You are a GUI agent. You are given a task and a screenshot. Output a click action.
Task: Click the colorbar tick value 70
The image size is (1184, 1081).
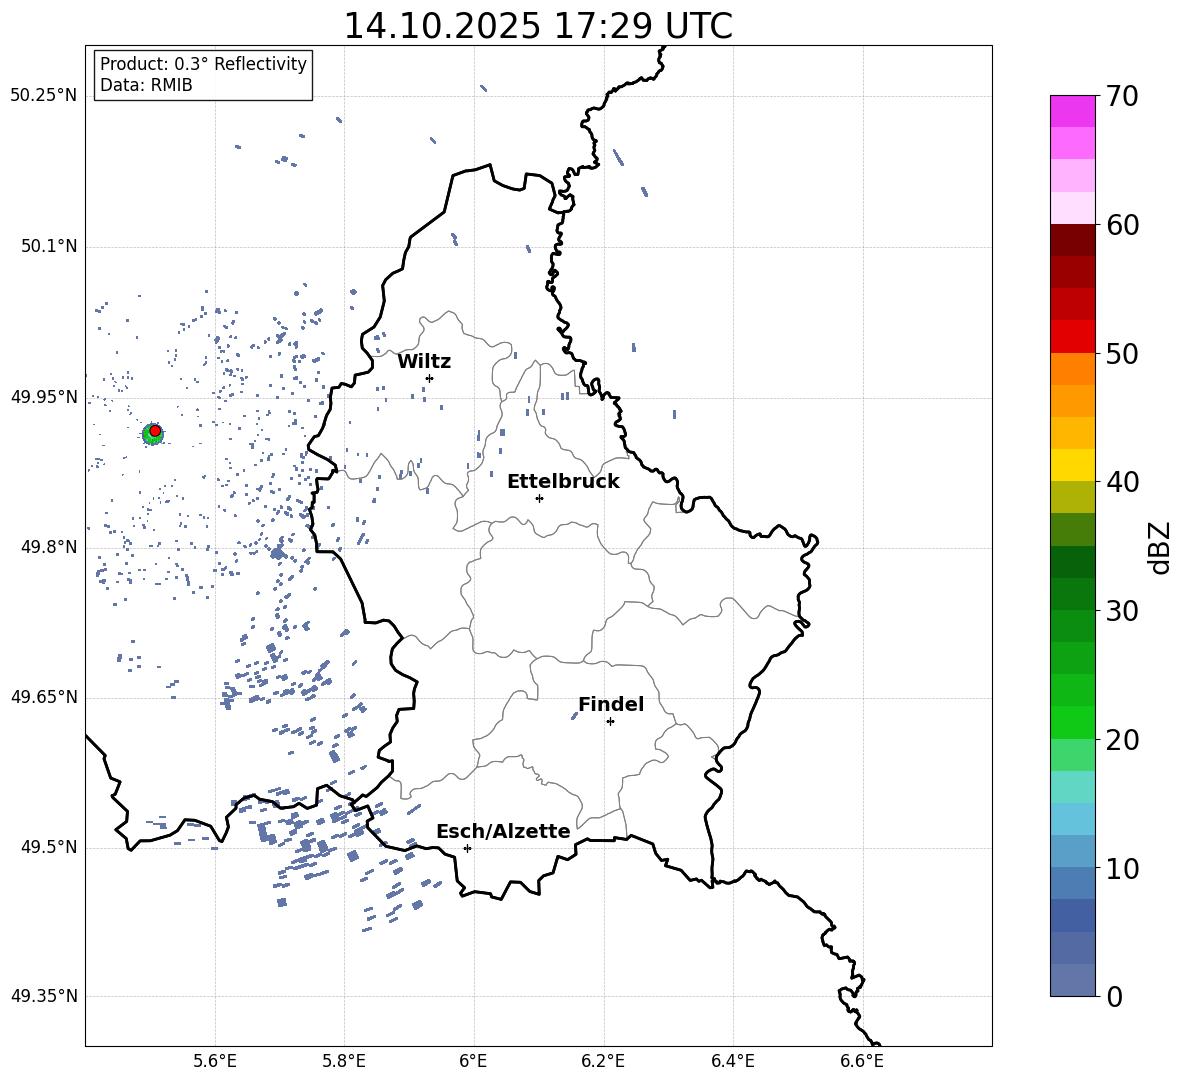(1122, 96)
